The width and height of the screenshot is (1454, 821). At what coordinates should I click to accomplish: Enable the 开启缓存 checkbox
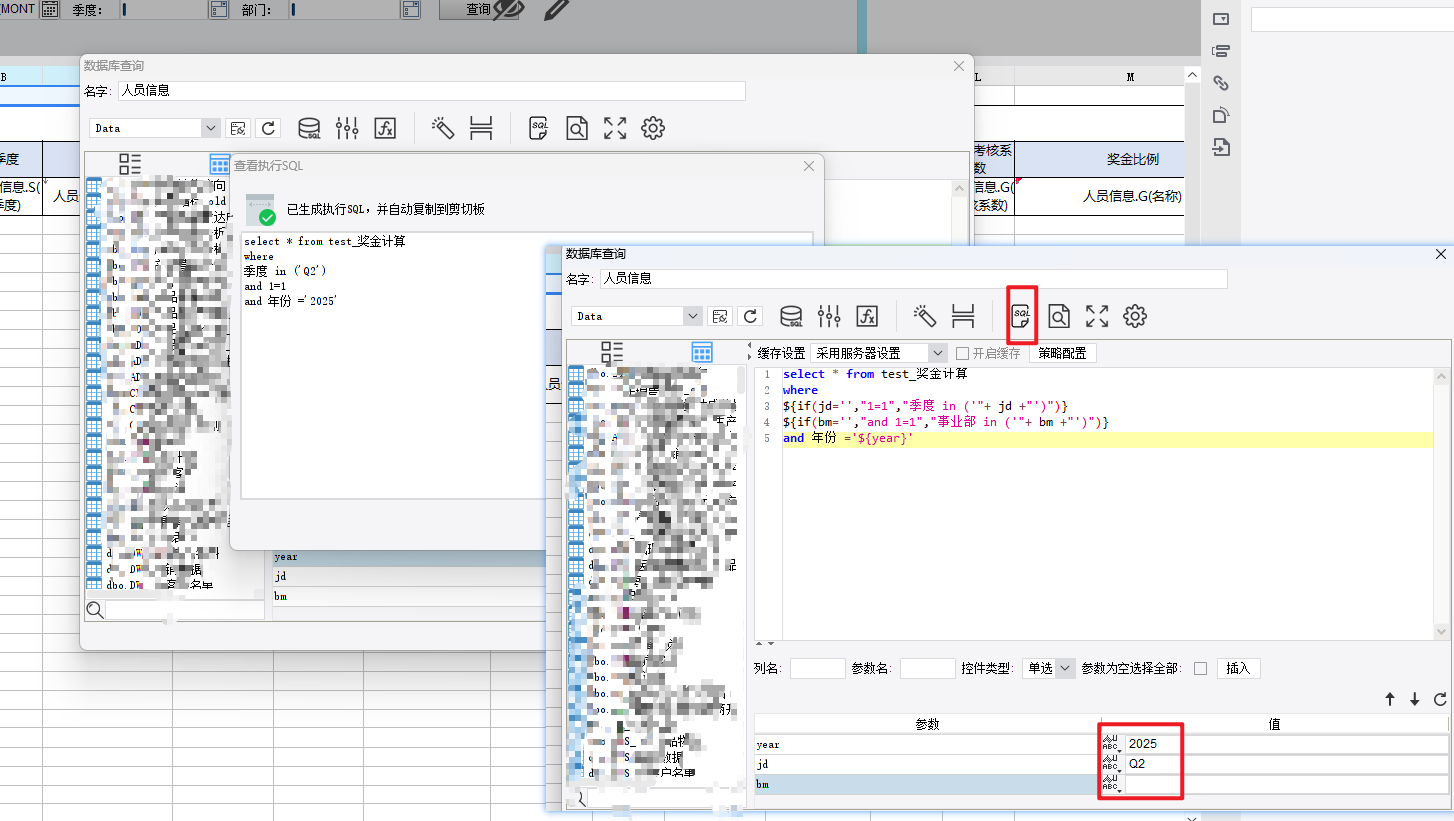point(962,353)
